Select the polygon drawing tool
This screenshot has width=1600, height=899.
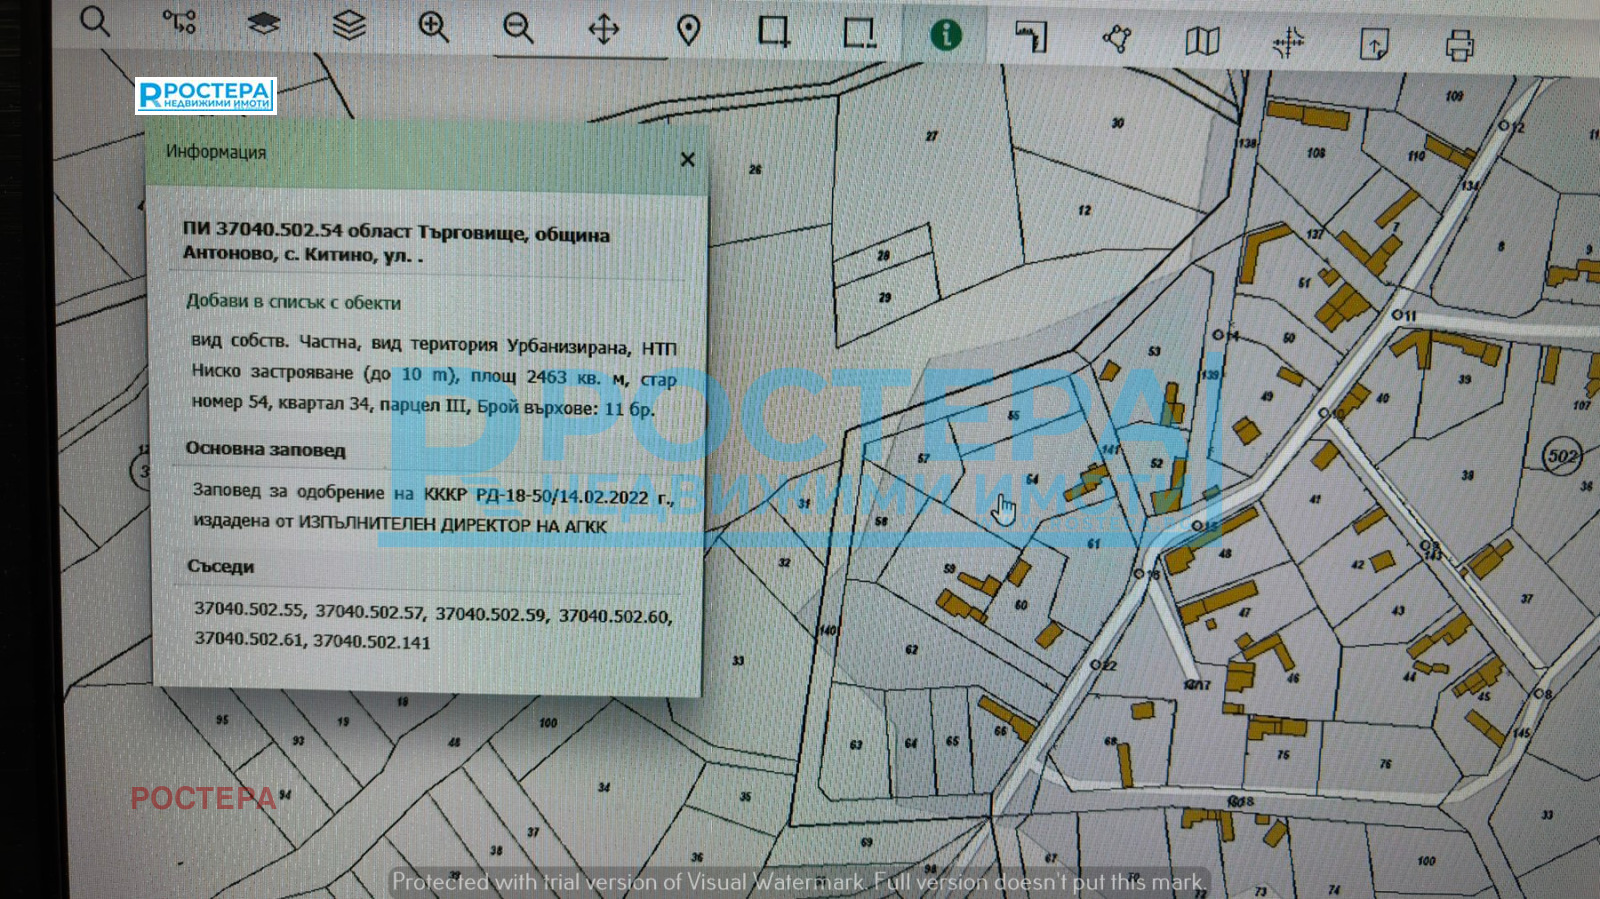pos(1117,39)
